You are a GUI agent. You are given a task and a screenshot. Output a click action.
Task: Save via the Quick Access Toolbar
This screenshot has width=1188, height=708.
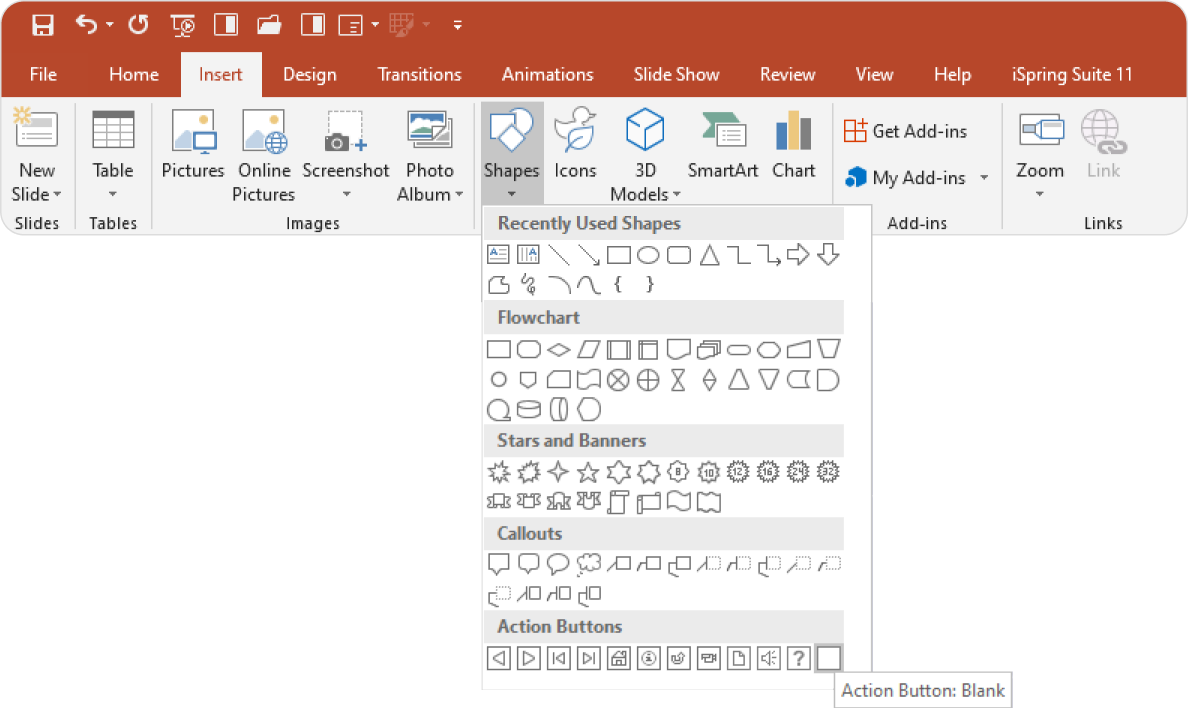41,25
